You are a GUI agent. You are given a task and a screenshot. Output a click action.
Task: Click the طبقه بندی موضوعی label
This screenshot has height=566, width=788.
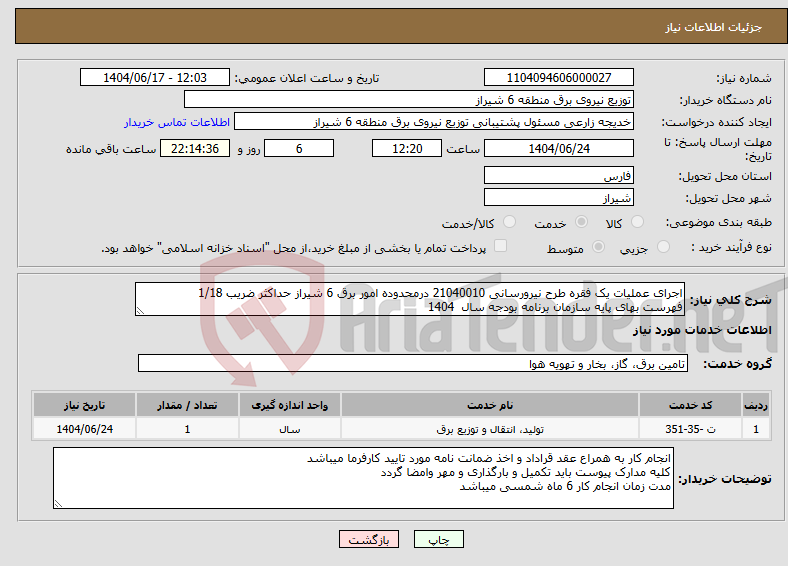(719, 222)
